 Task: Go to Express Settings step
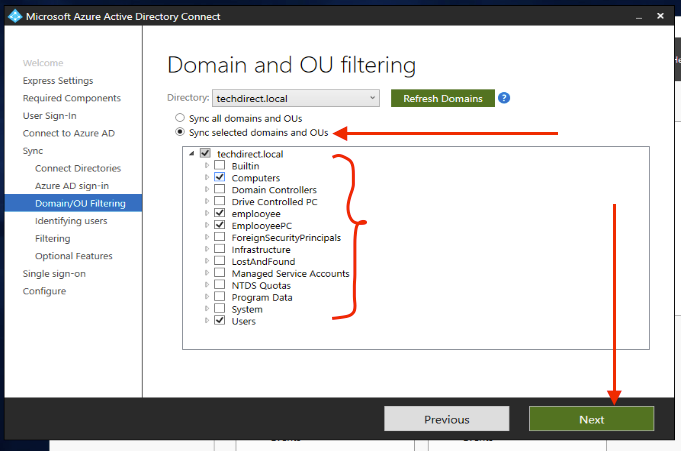pyautogui.click(x=58, y=81)
